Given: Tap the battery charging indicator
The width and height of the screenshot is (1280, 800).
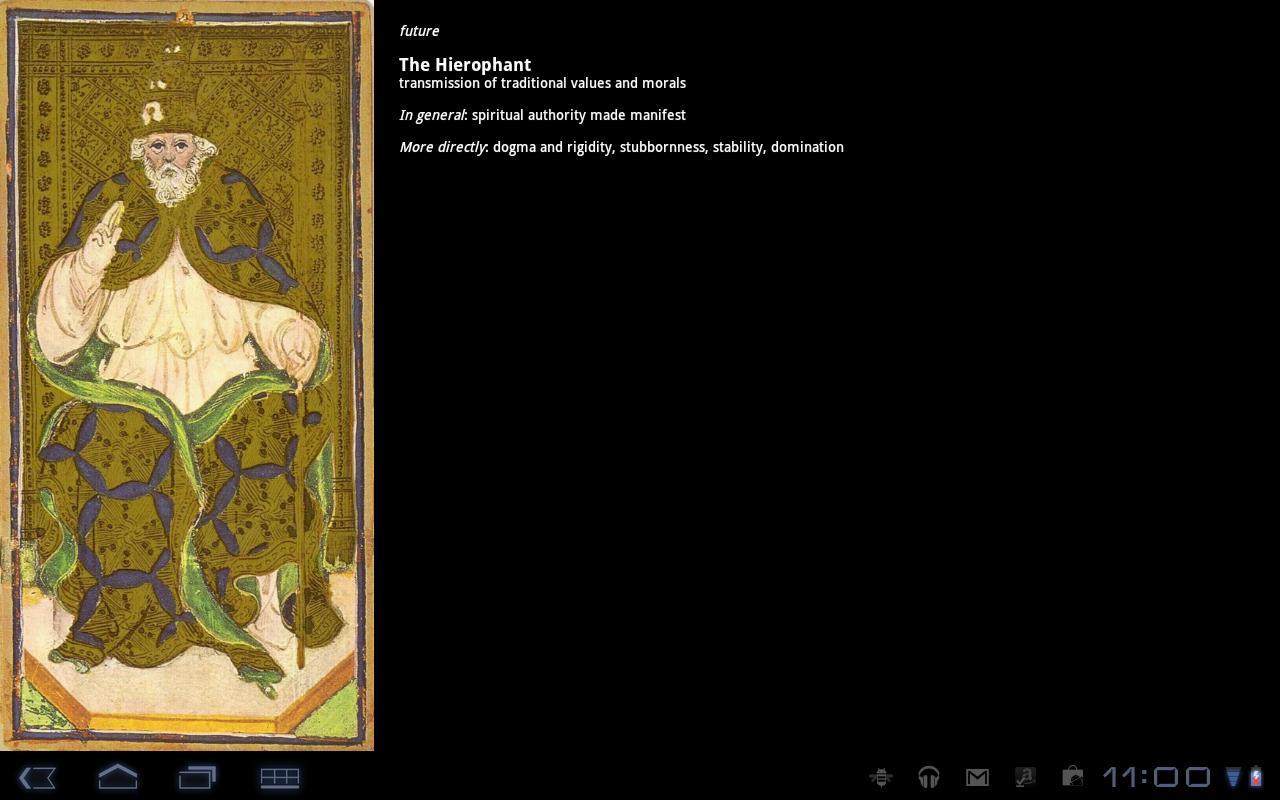Looking at the screenshot, I should click(x=1256, y=777).
